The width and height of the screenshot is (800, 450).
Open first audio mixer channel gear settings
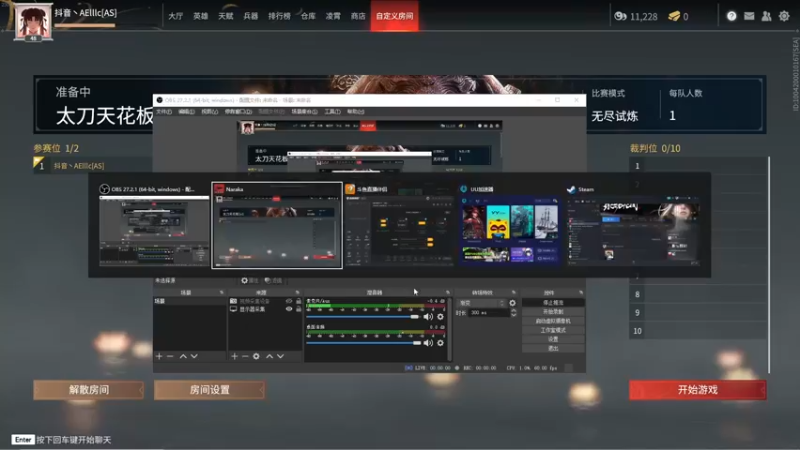(440, 317)
